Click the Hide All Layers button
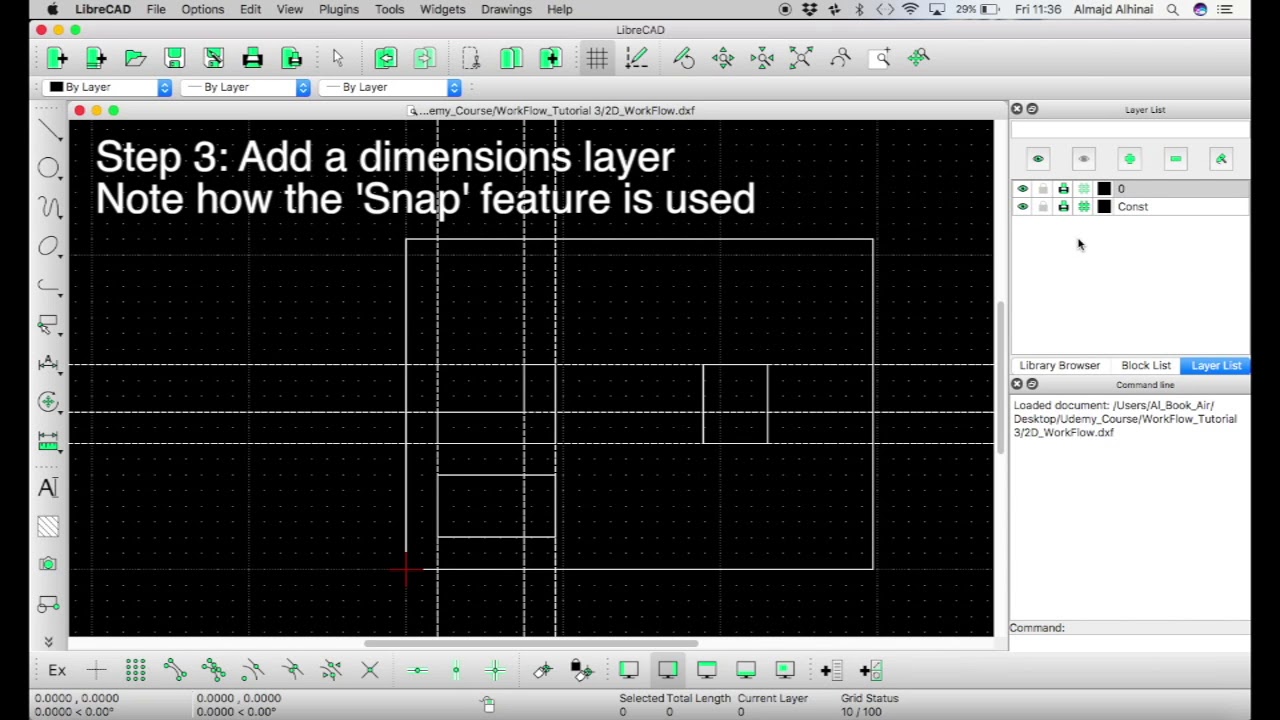The image size is (1280, 720). 1084,159
